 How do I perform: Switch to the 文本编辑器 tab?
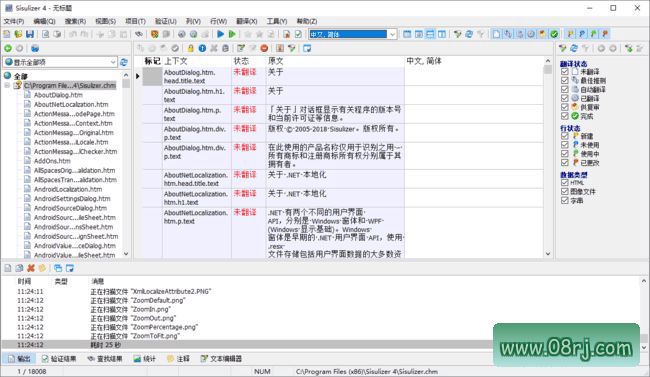221,359
